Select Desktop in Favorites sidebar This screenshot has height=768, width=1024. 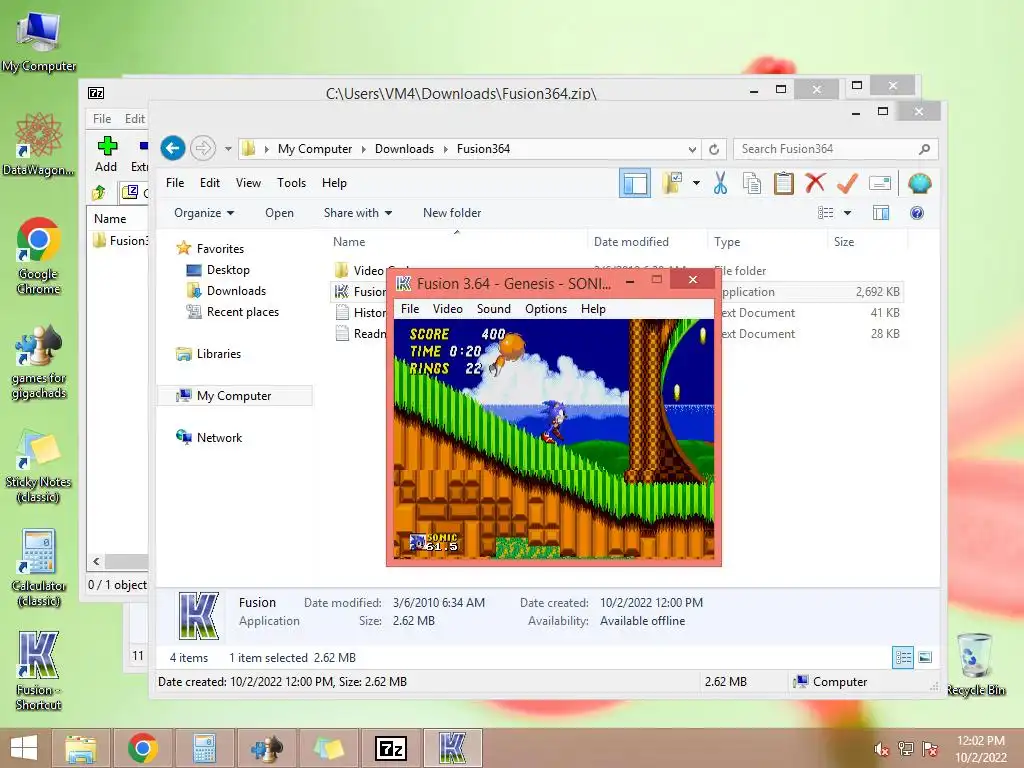point(227,270)
